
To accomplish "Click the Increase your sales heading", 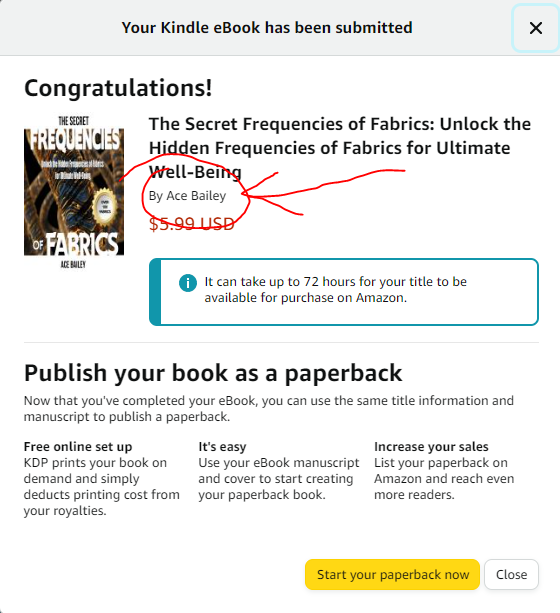I will point(431,446).
